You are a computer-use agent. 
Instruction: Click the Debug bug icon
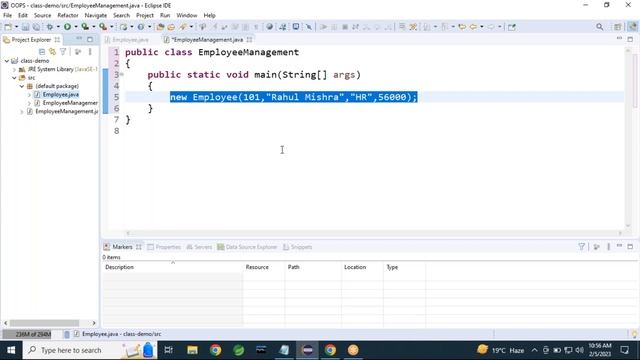click(50, 27)
